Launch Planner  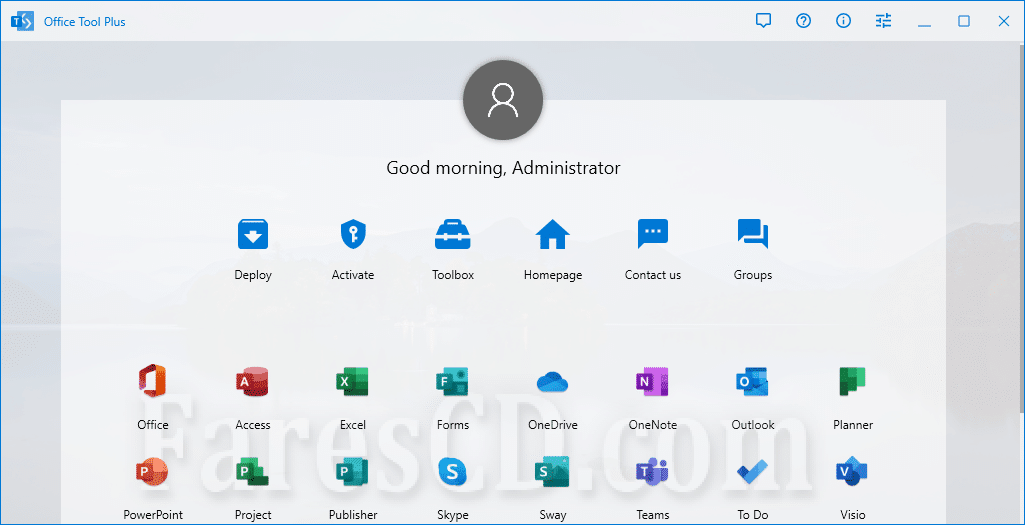853,381
